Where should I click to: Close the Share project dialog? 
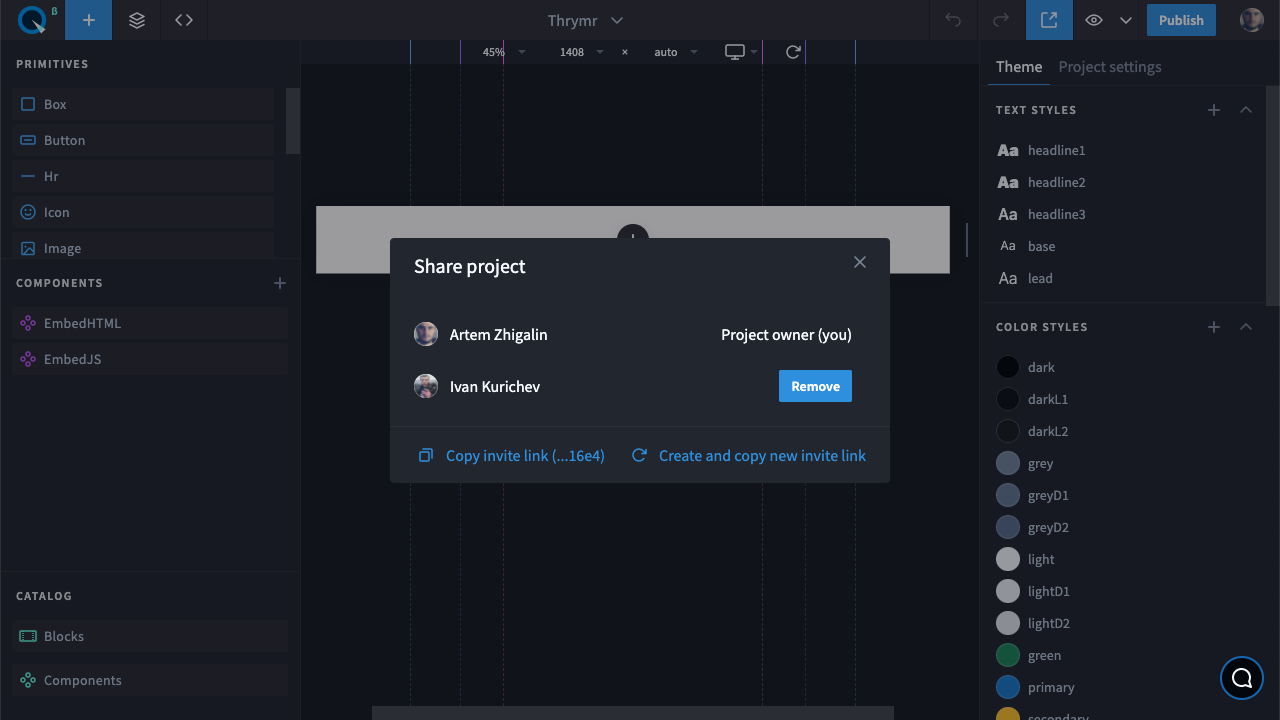[x=860, y=262]
